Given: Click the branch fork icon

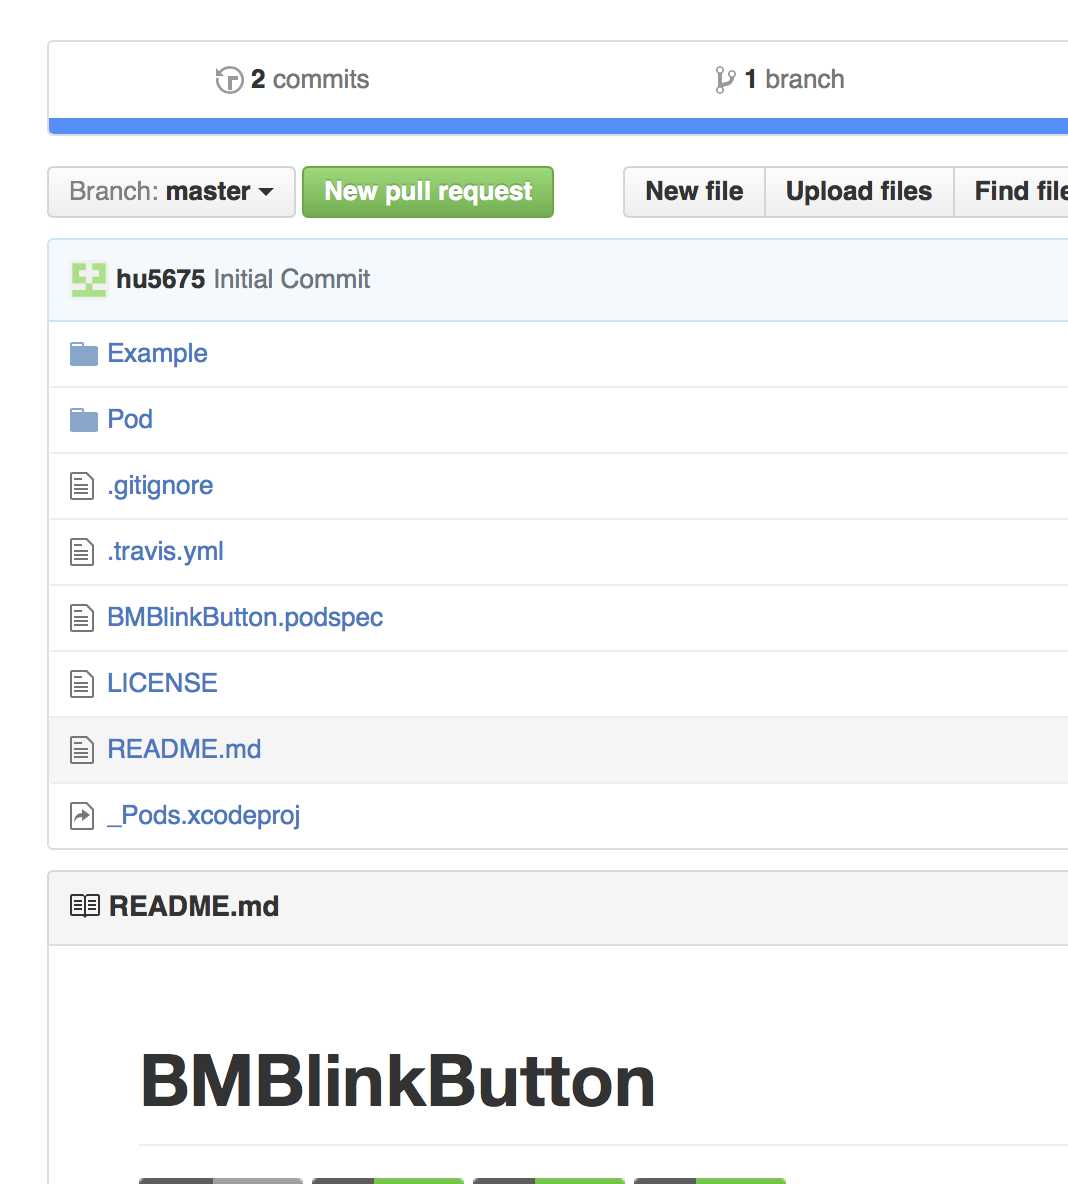Looking at the screenshot, I should [x=724, y=80].
